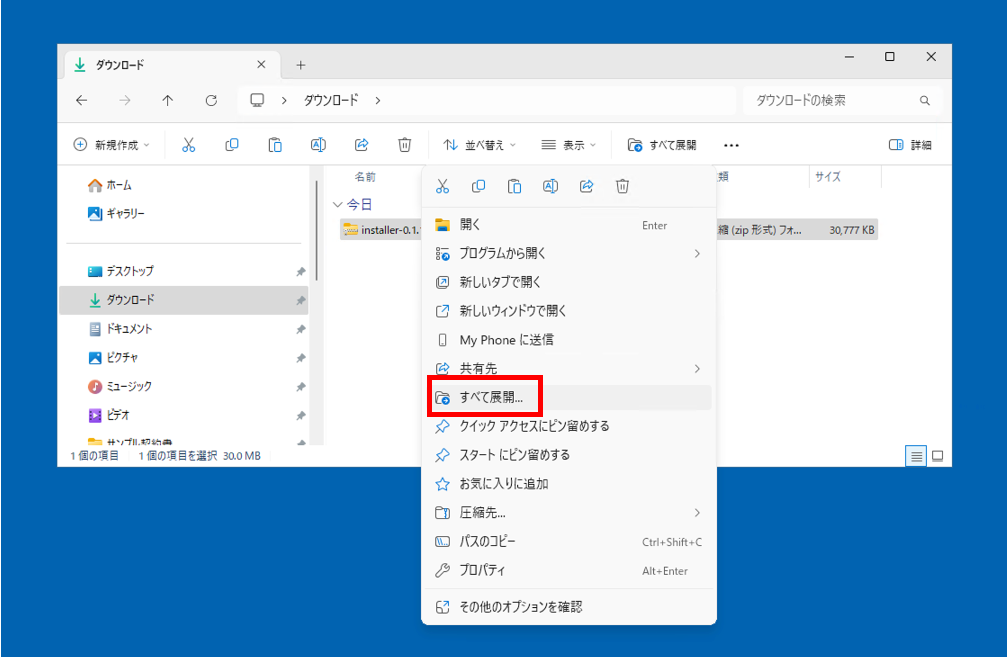Screen dimensions: 1008x658
Task: Click the share icon in the toolbar
Action: point(362,145)
